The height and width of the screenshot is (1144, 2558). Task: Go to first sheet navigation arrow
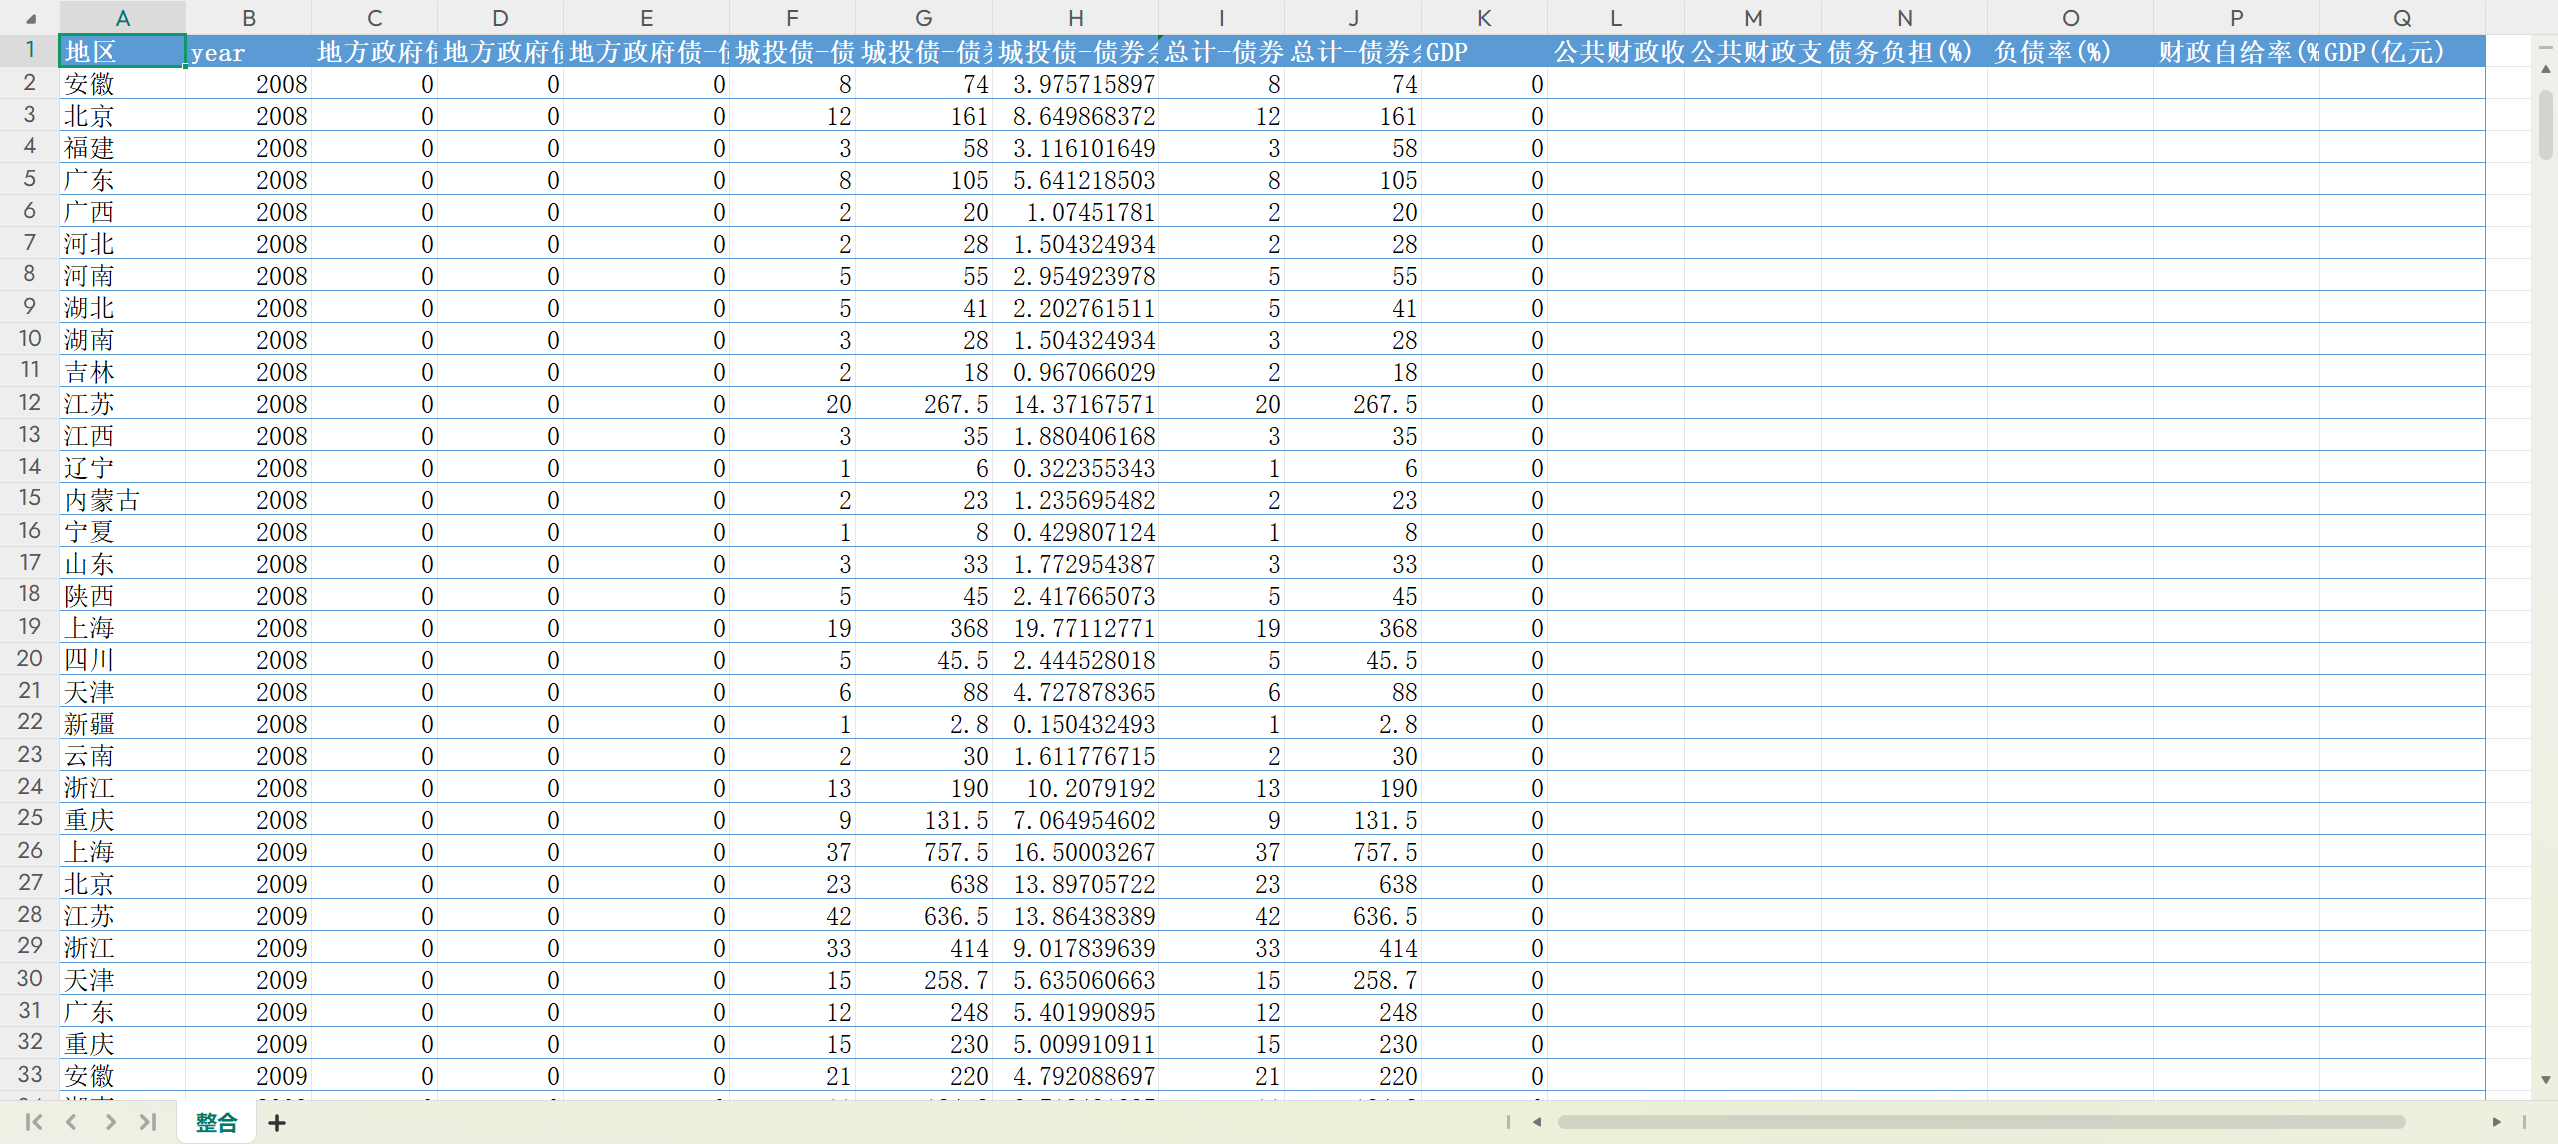coord(33,1122)
